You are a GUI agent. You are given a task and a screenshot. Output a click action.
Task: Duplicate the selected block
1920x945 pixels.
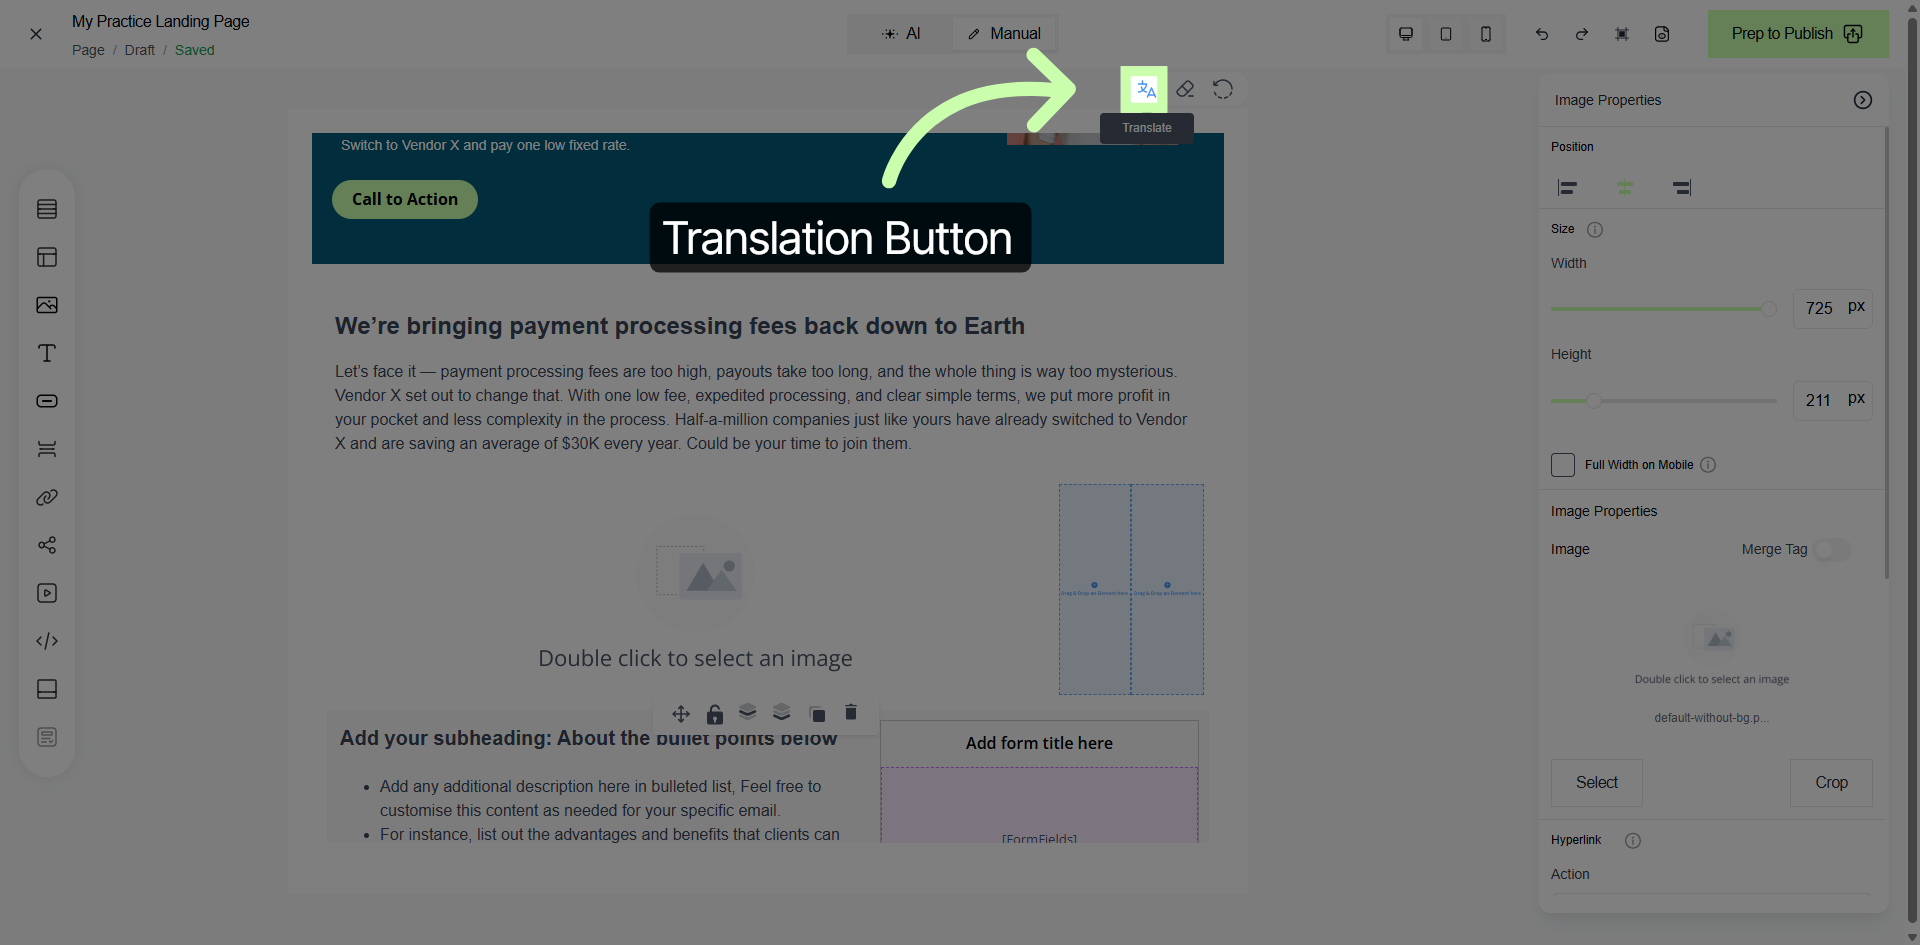point(817,713)
